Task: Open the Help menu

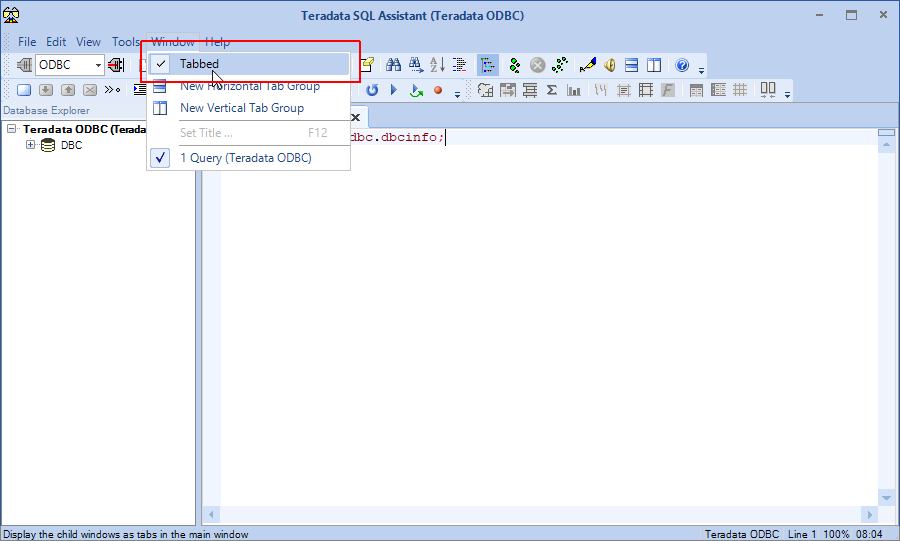Action: coord(218,42)
